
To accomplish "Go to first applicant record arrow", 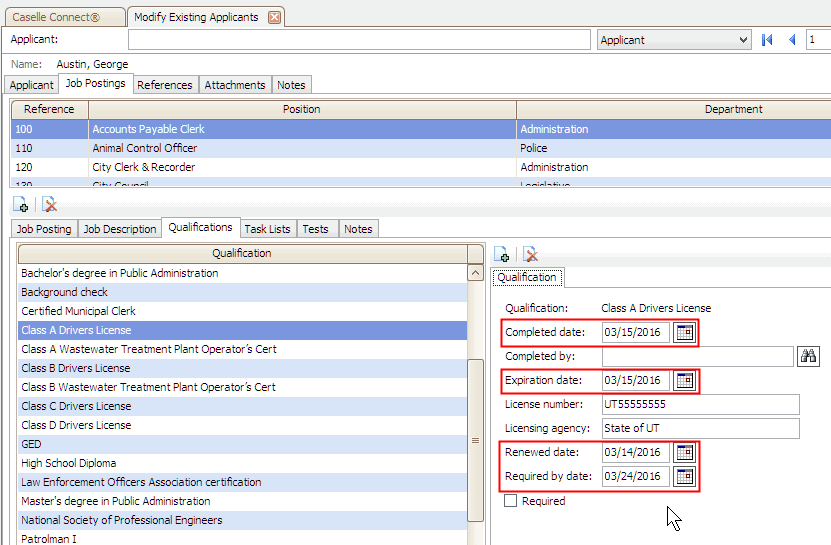I will pos(767,40).
